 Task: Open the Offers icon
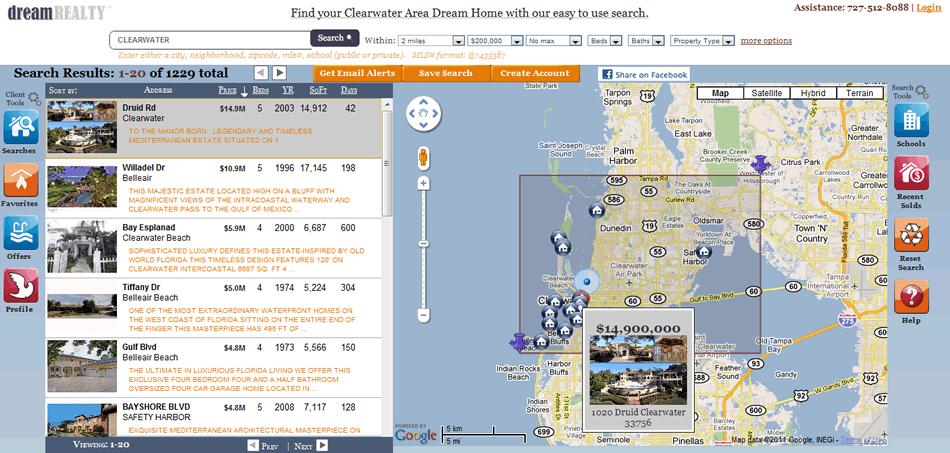coord(21,233)
